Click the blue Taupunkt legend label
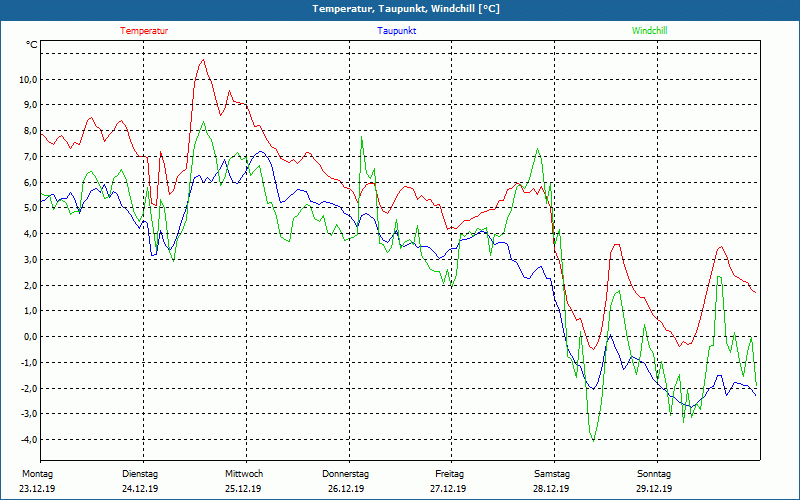The image size is (800, 500). (x=396, y=31)
